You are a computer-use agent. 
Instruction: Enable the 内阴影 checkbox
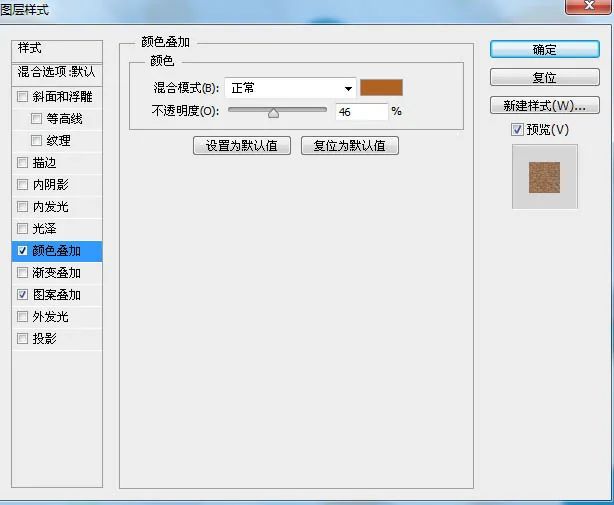(22, 184)
